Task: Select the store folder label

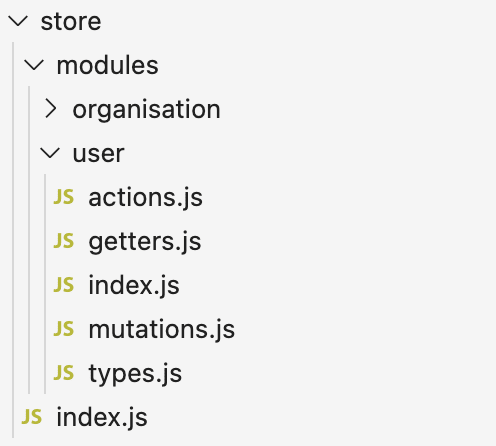Action: pos(71,22)
